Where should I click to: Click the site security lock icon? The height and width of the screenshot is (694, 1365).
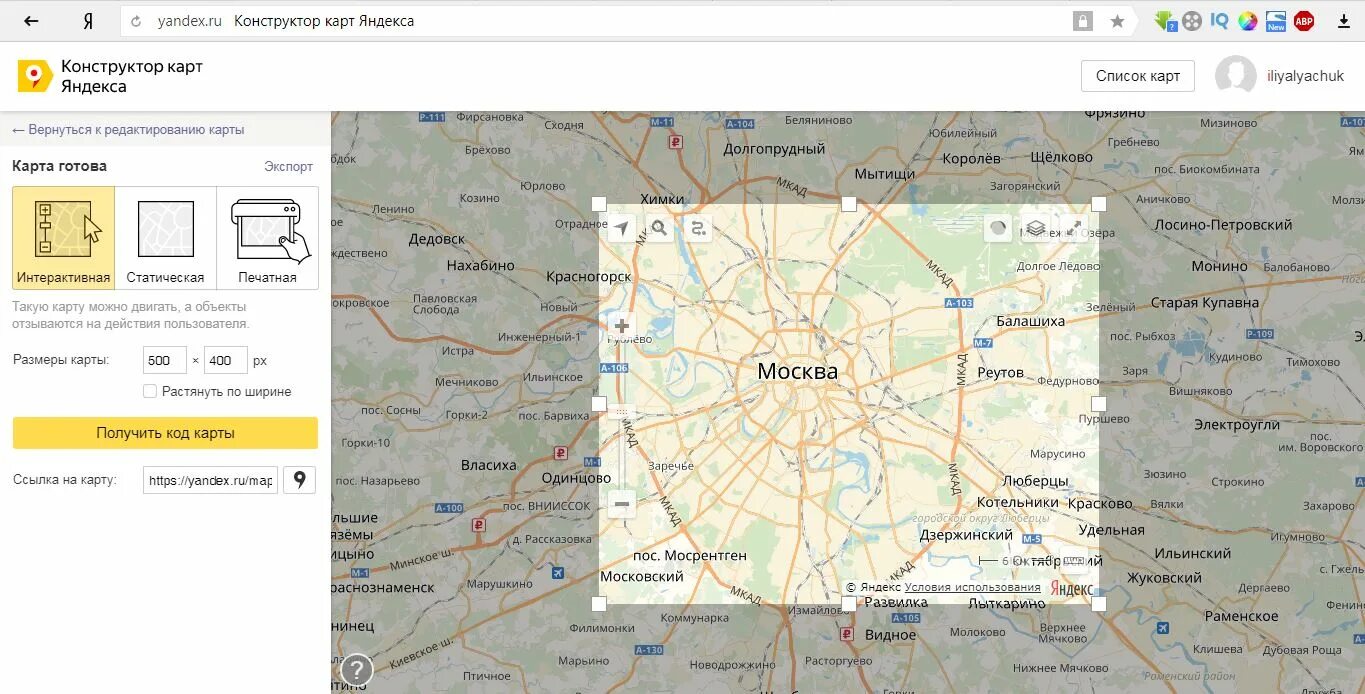point(1083,21)
